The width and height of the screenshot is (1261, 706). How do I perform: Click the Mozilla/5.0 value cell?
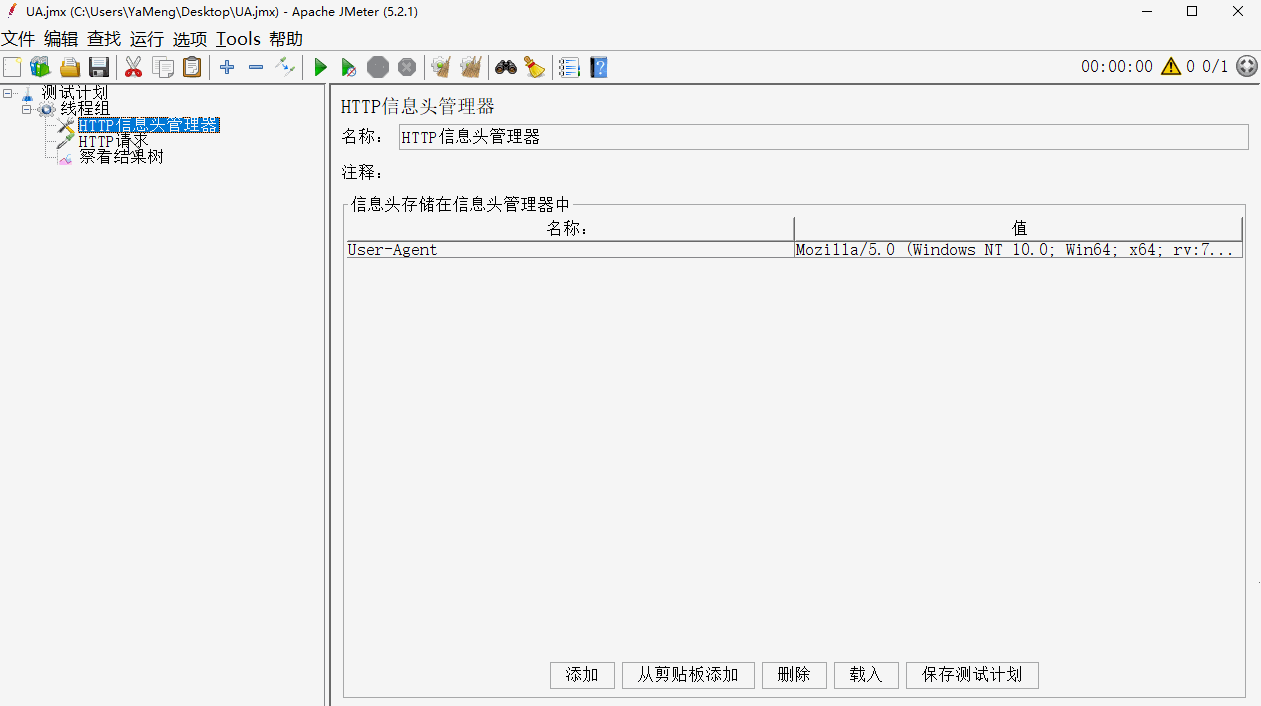coord(1018,250)
